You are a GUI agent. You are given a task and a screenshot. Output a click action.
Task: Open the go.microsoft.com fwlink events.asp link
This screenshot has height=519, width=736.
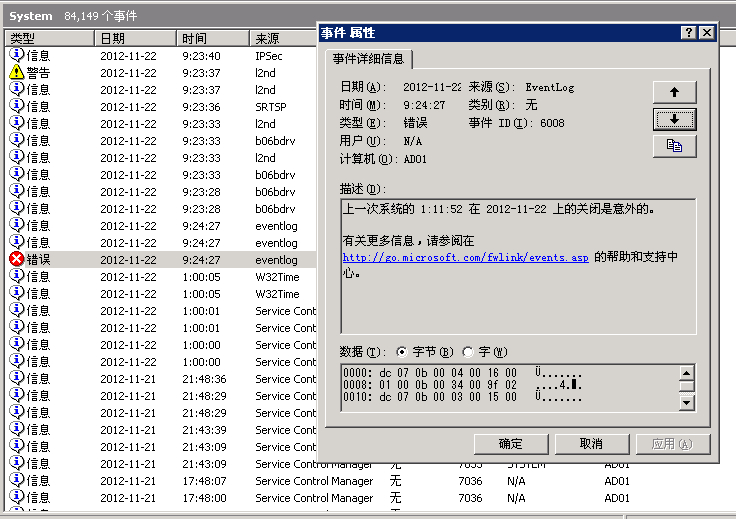[x=465, y=257]
